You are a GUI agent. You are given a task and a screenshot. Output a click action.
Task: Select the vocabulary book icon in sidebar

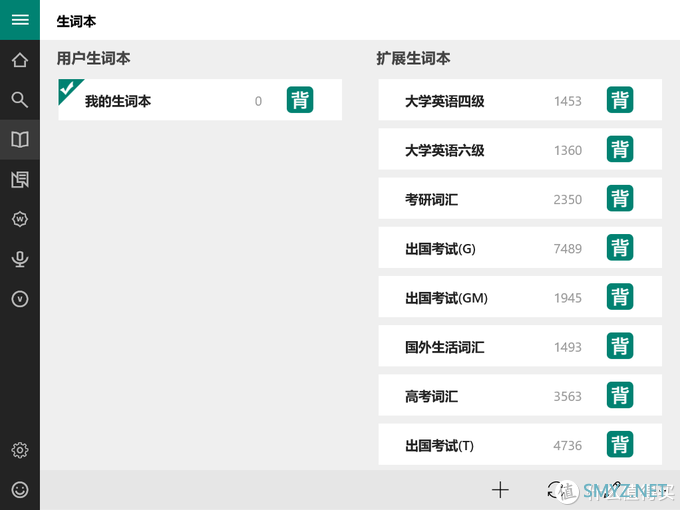click(20, 140)
